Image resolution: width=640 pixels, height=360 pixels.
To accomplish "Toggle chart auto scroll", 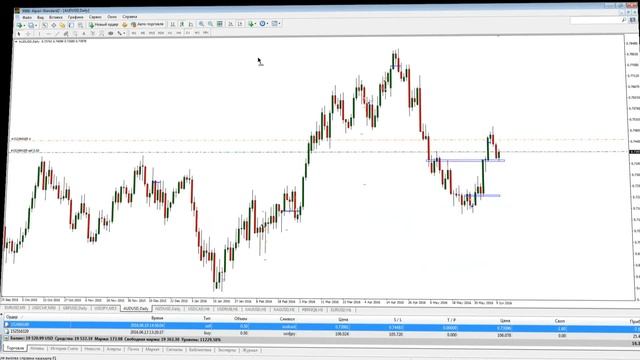I will (x=231, y=24).
